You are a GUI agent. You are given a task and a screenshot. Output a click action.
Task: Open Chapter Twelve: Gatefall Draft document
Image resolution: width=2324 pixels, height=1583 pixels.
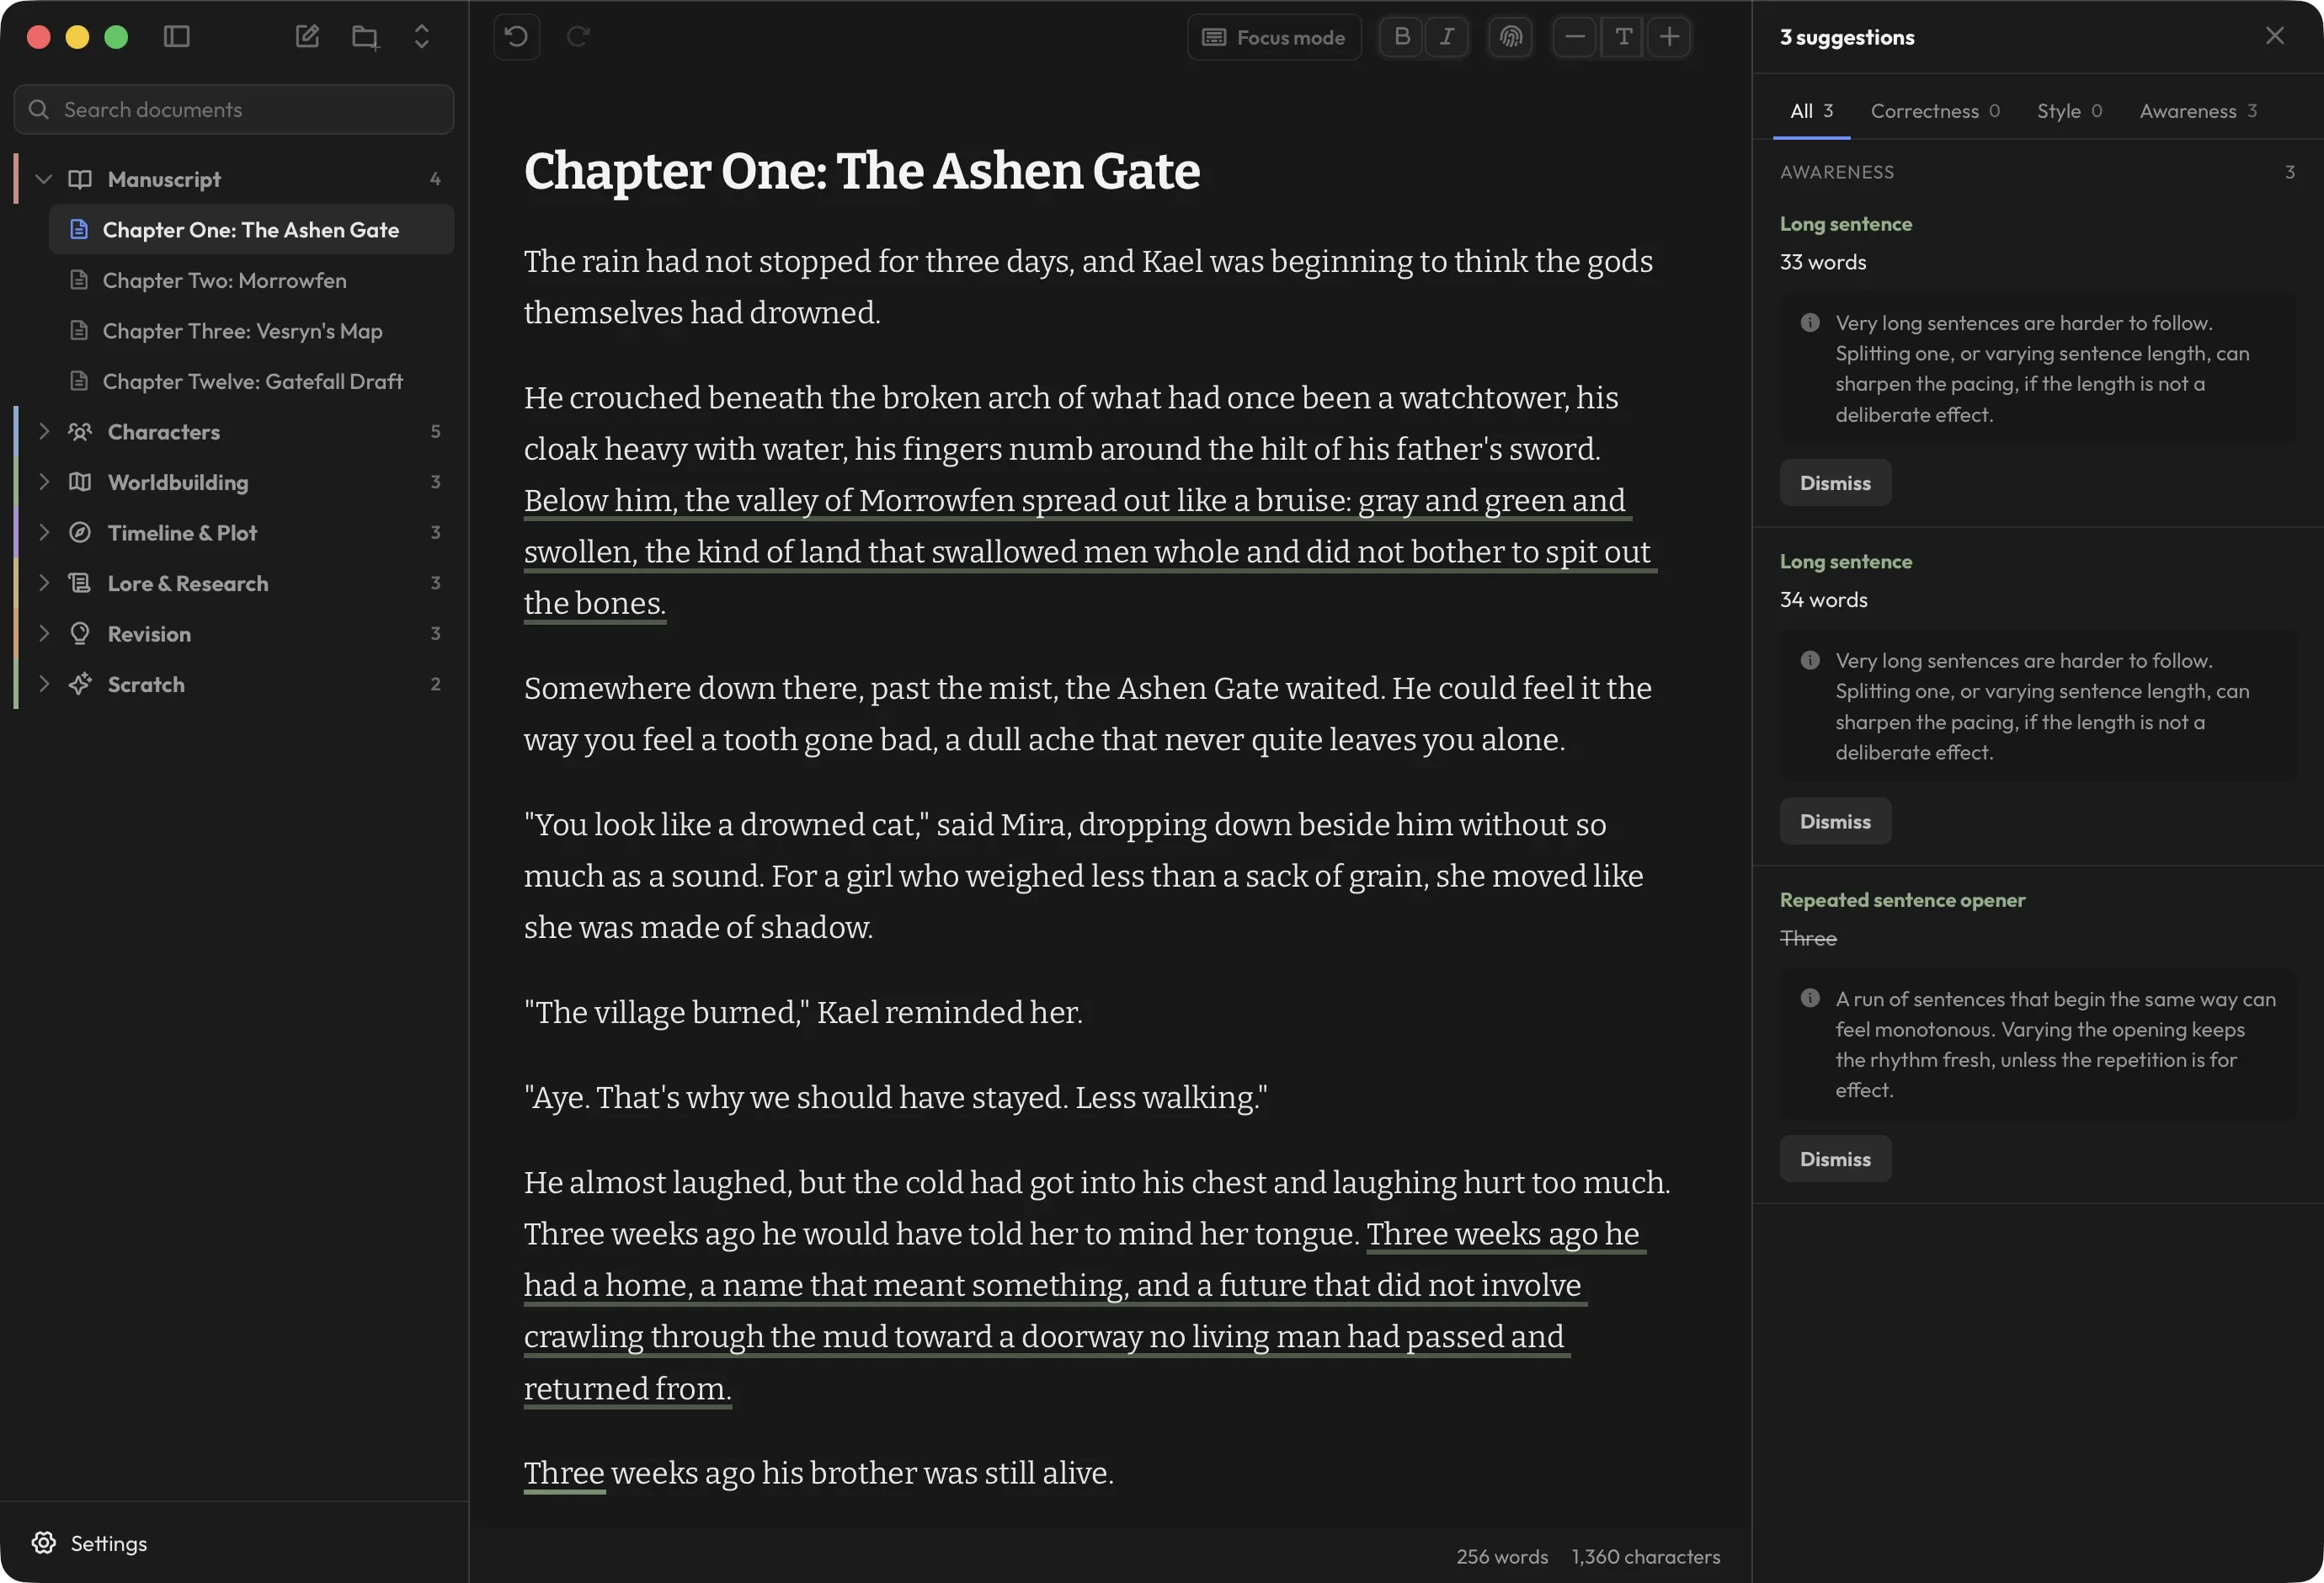[x=251, y=381]
